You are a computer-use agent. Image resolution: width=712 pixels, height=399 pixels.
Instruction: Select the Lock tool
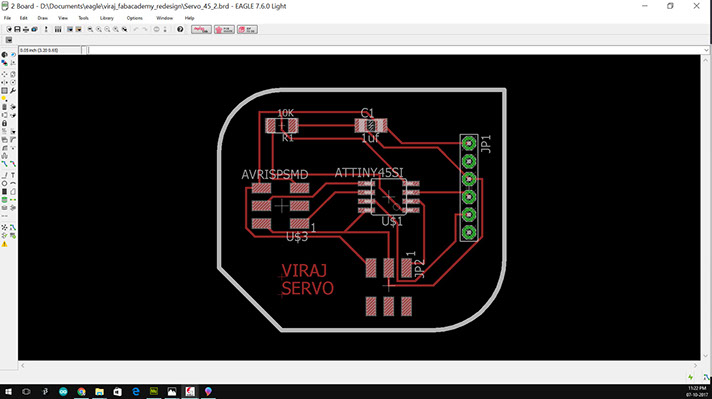coord(5,123)
